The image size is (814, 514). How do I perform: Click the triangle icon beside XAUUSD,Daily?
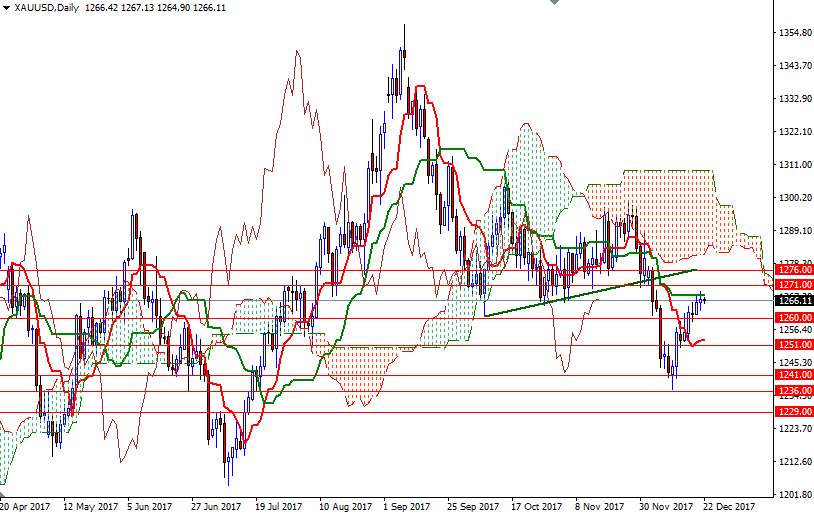6,8
